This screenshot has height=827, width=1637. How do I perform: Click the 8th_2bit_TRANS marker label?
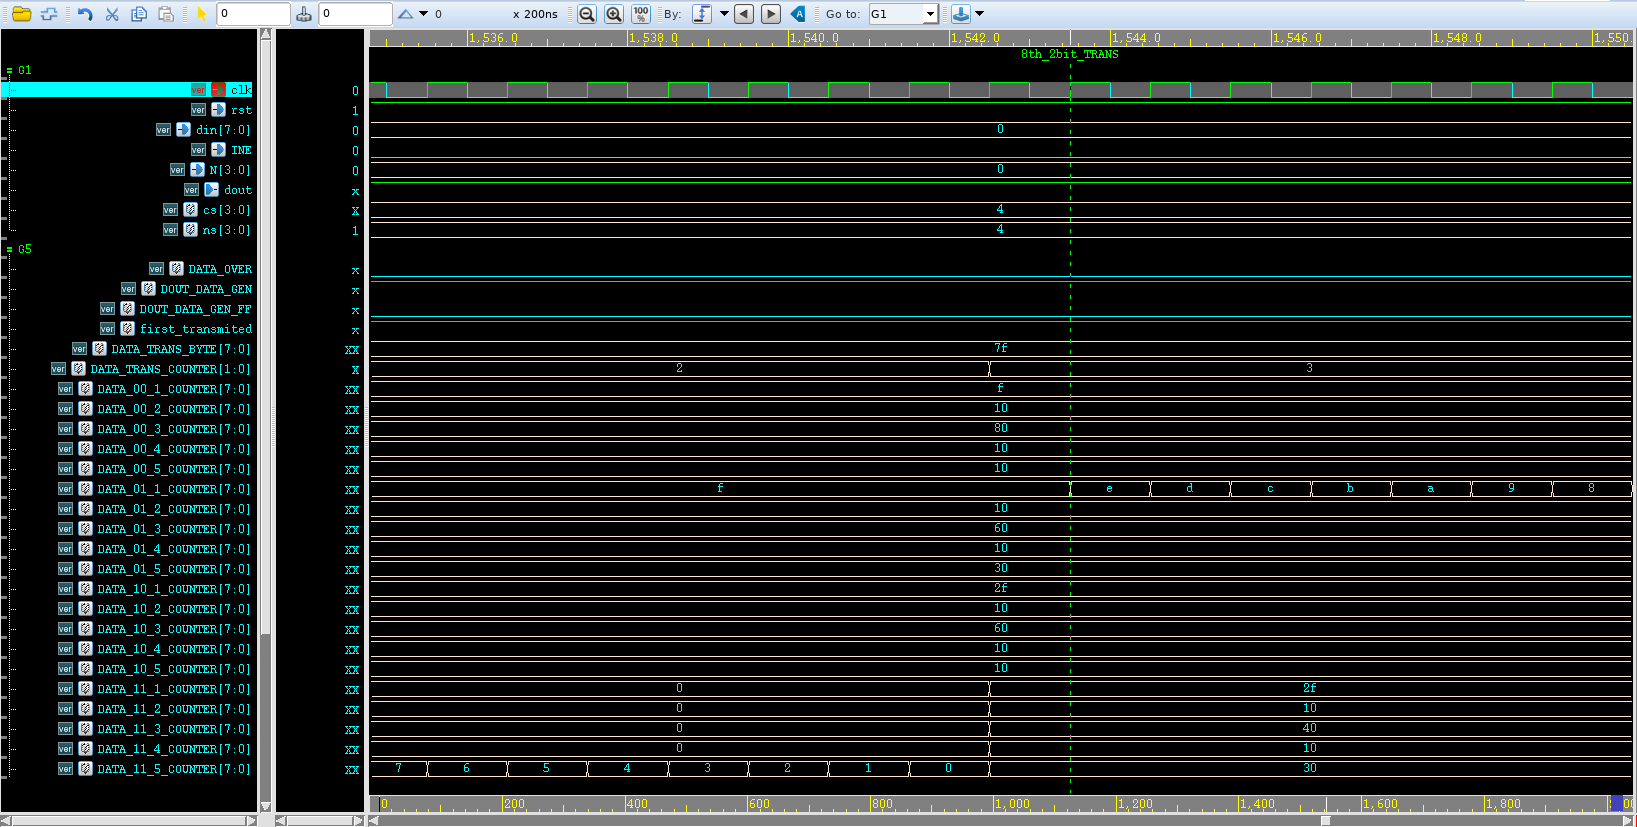[x=1069, y=54]
